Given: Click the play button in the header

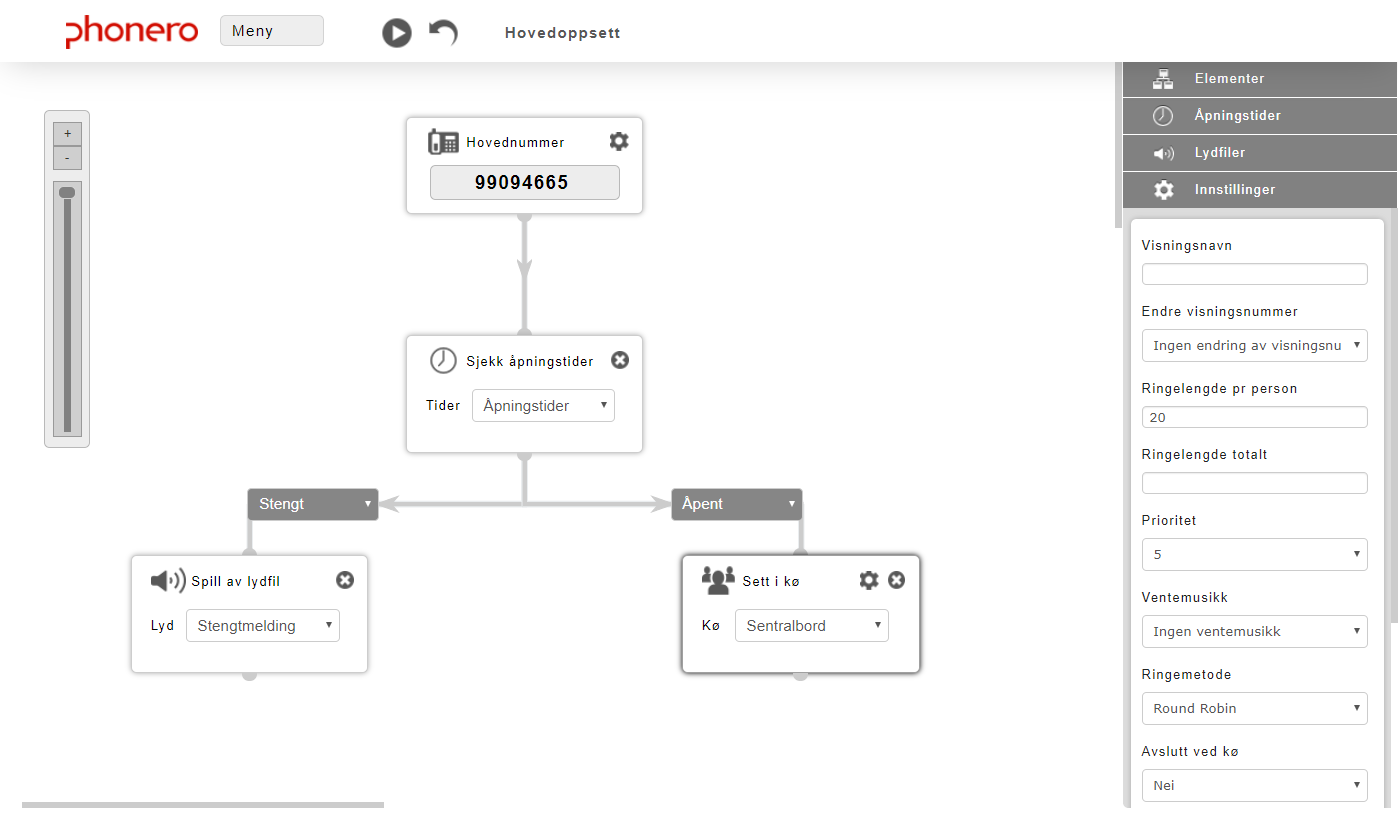Looking at the screenshot, I should click(x=397, y=33).
